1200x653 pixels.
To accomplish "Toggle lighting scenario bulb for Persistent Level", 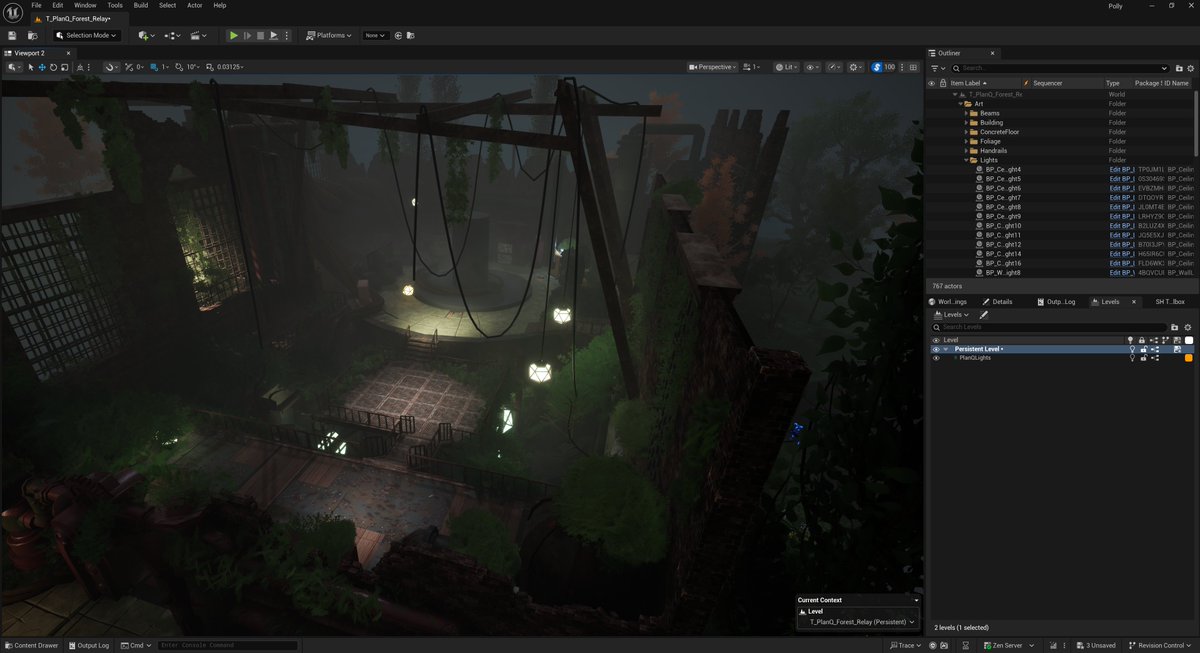I will tap(1132, 349).
